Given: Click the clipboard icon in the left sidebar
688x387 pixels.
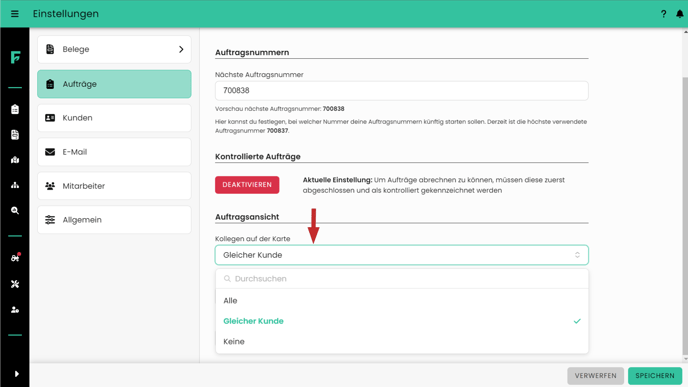Looking at the screenshot, I should pyautogui.click(x=15, y=109).
